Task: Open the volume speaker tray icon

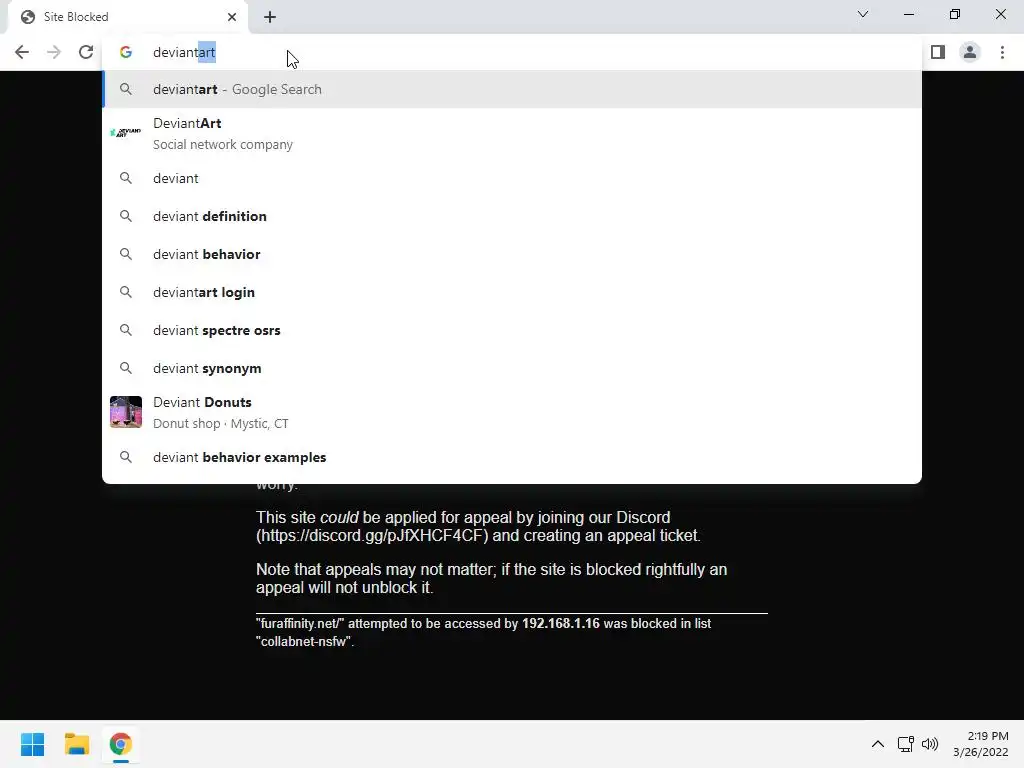Action: [x=930, y=744]
